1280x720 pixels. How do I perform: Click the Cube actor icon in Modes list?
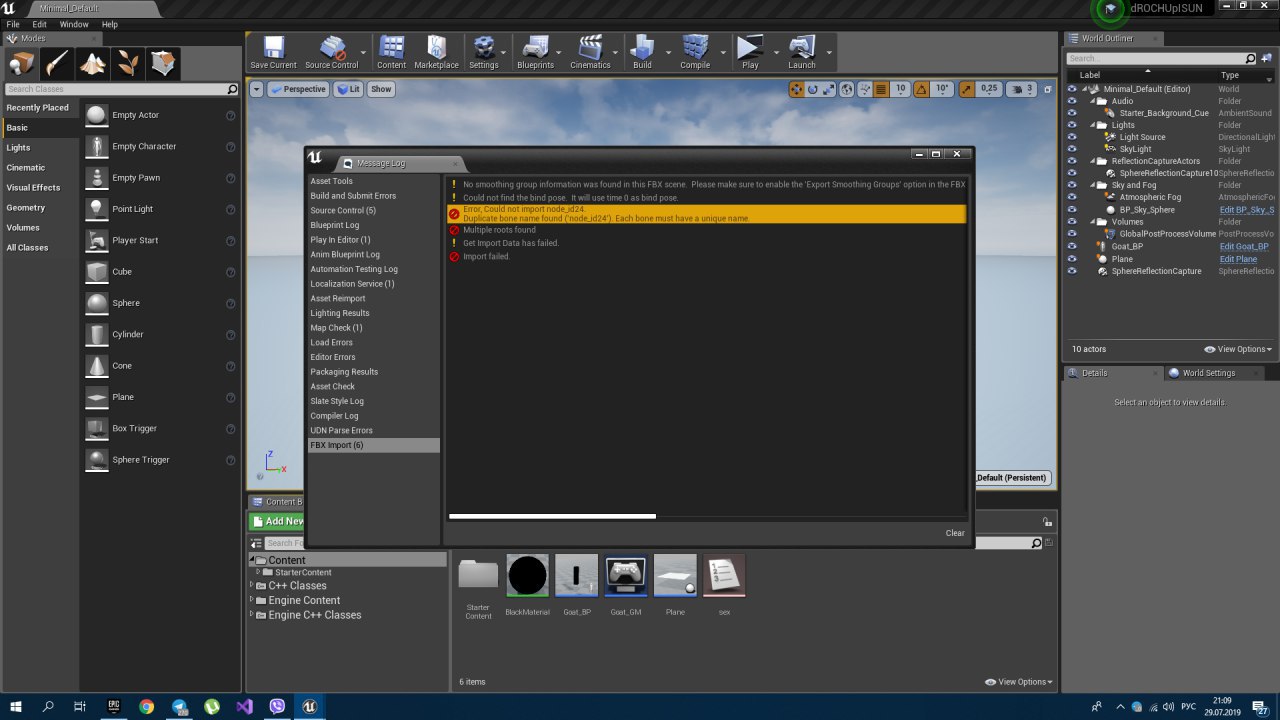tap(96, 271)
